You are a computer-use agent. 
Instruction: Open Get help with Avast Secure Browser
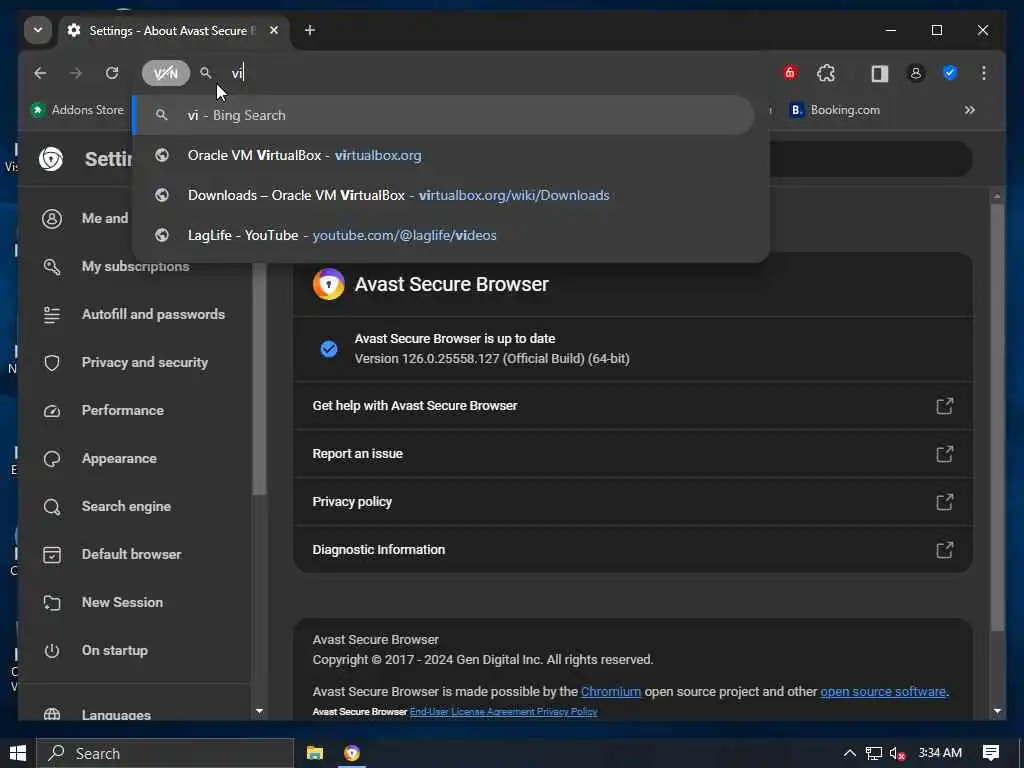pos(633,406)
